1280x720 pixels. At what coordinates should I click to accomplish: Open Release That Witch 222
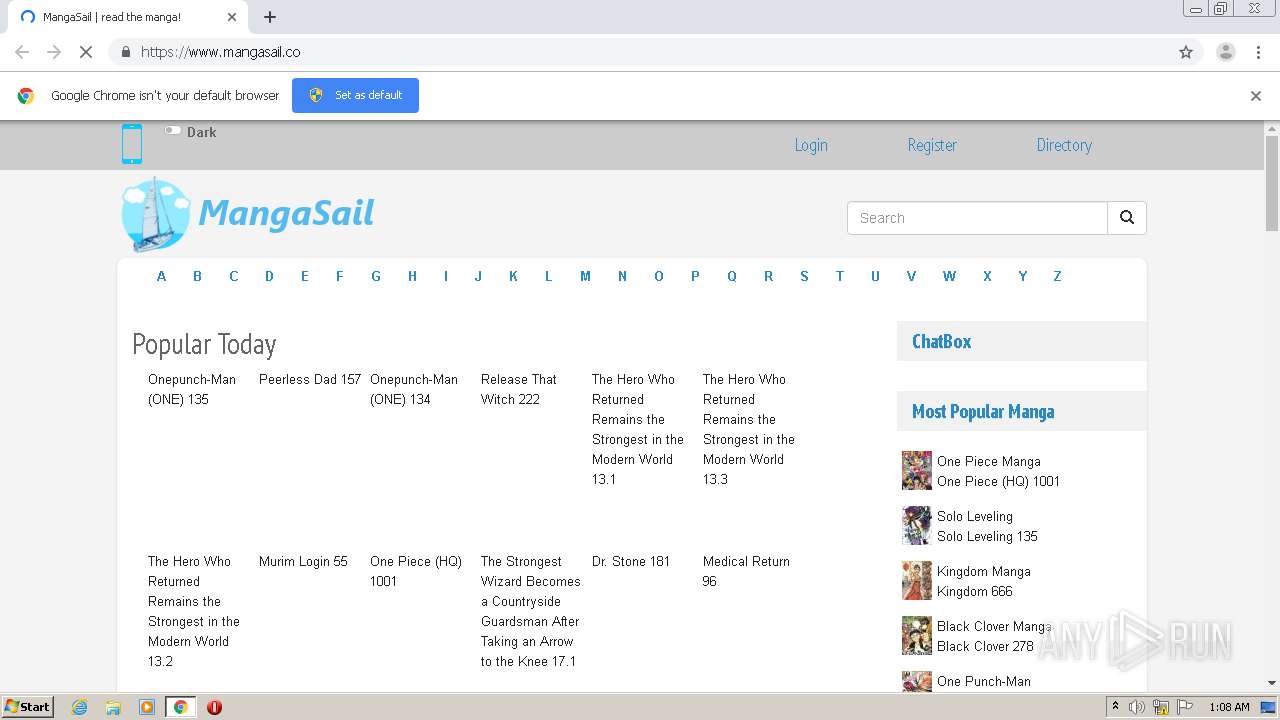519,389
